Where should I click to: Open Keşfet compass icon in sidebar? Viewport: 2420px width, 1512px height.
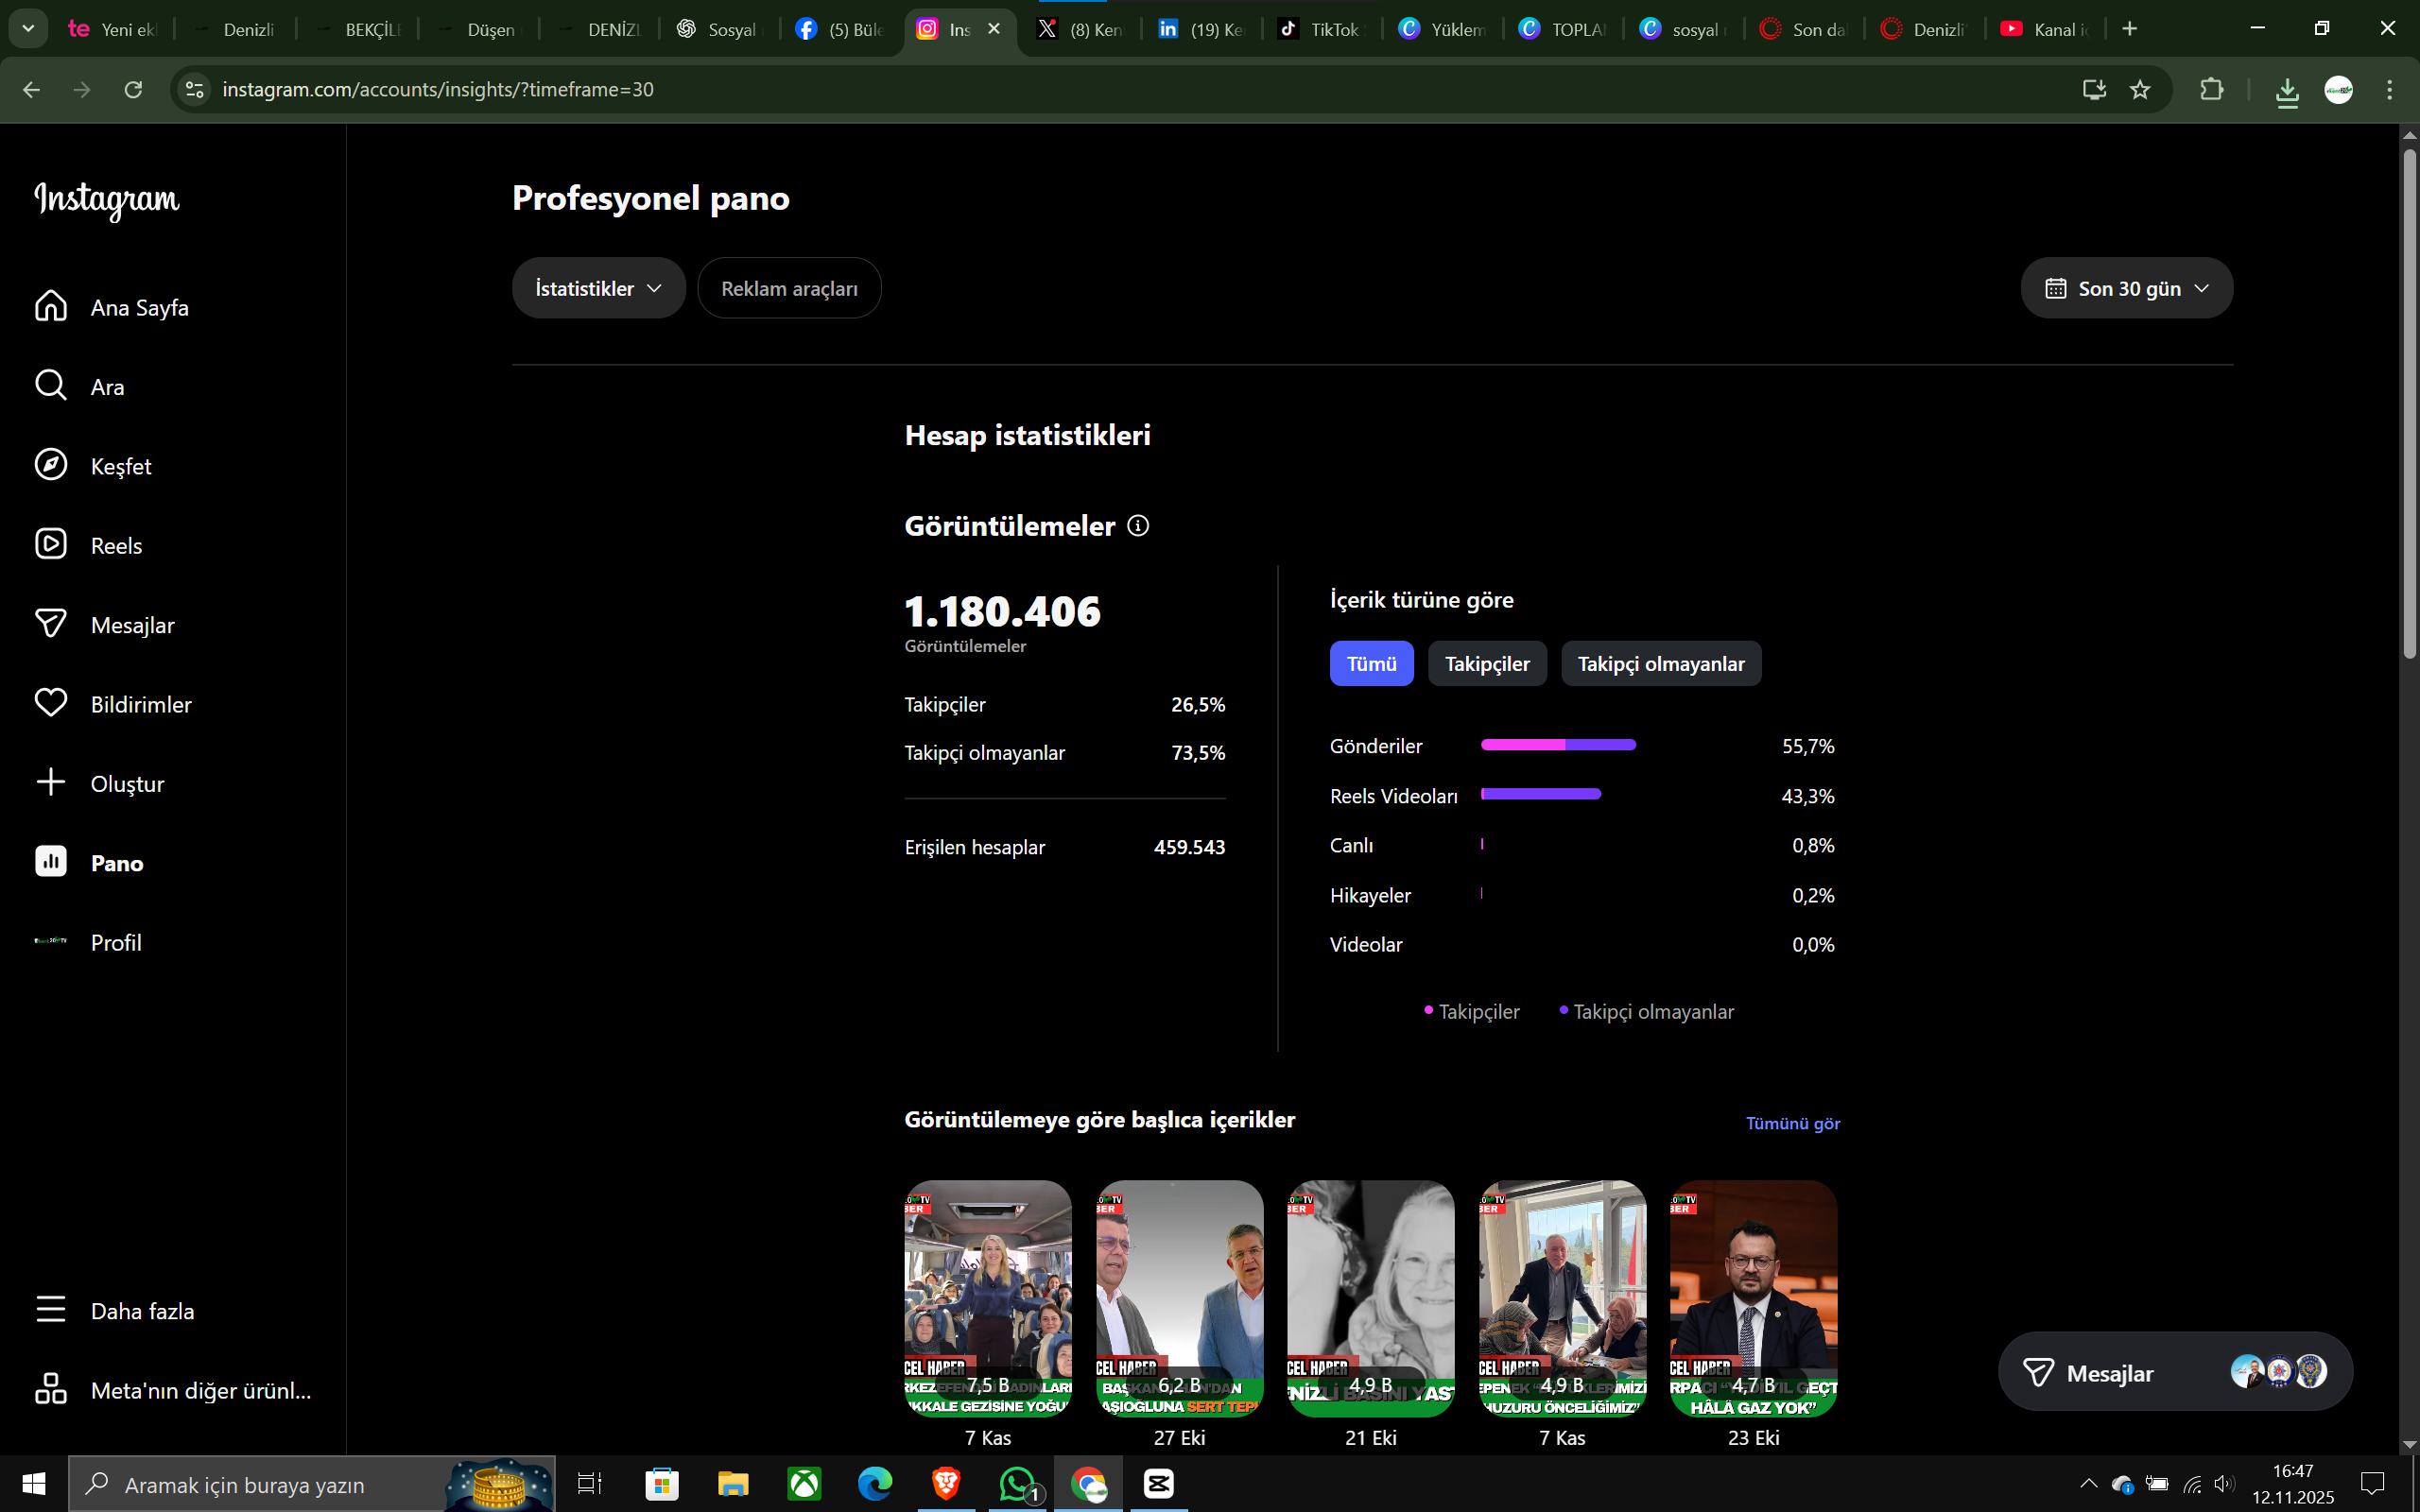pos(50,465)
